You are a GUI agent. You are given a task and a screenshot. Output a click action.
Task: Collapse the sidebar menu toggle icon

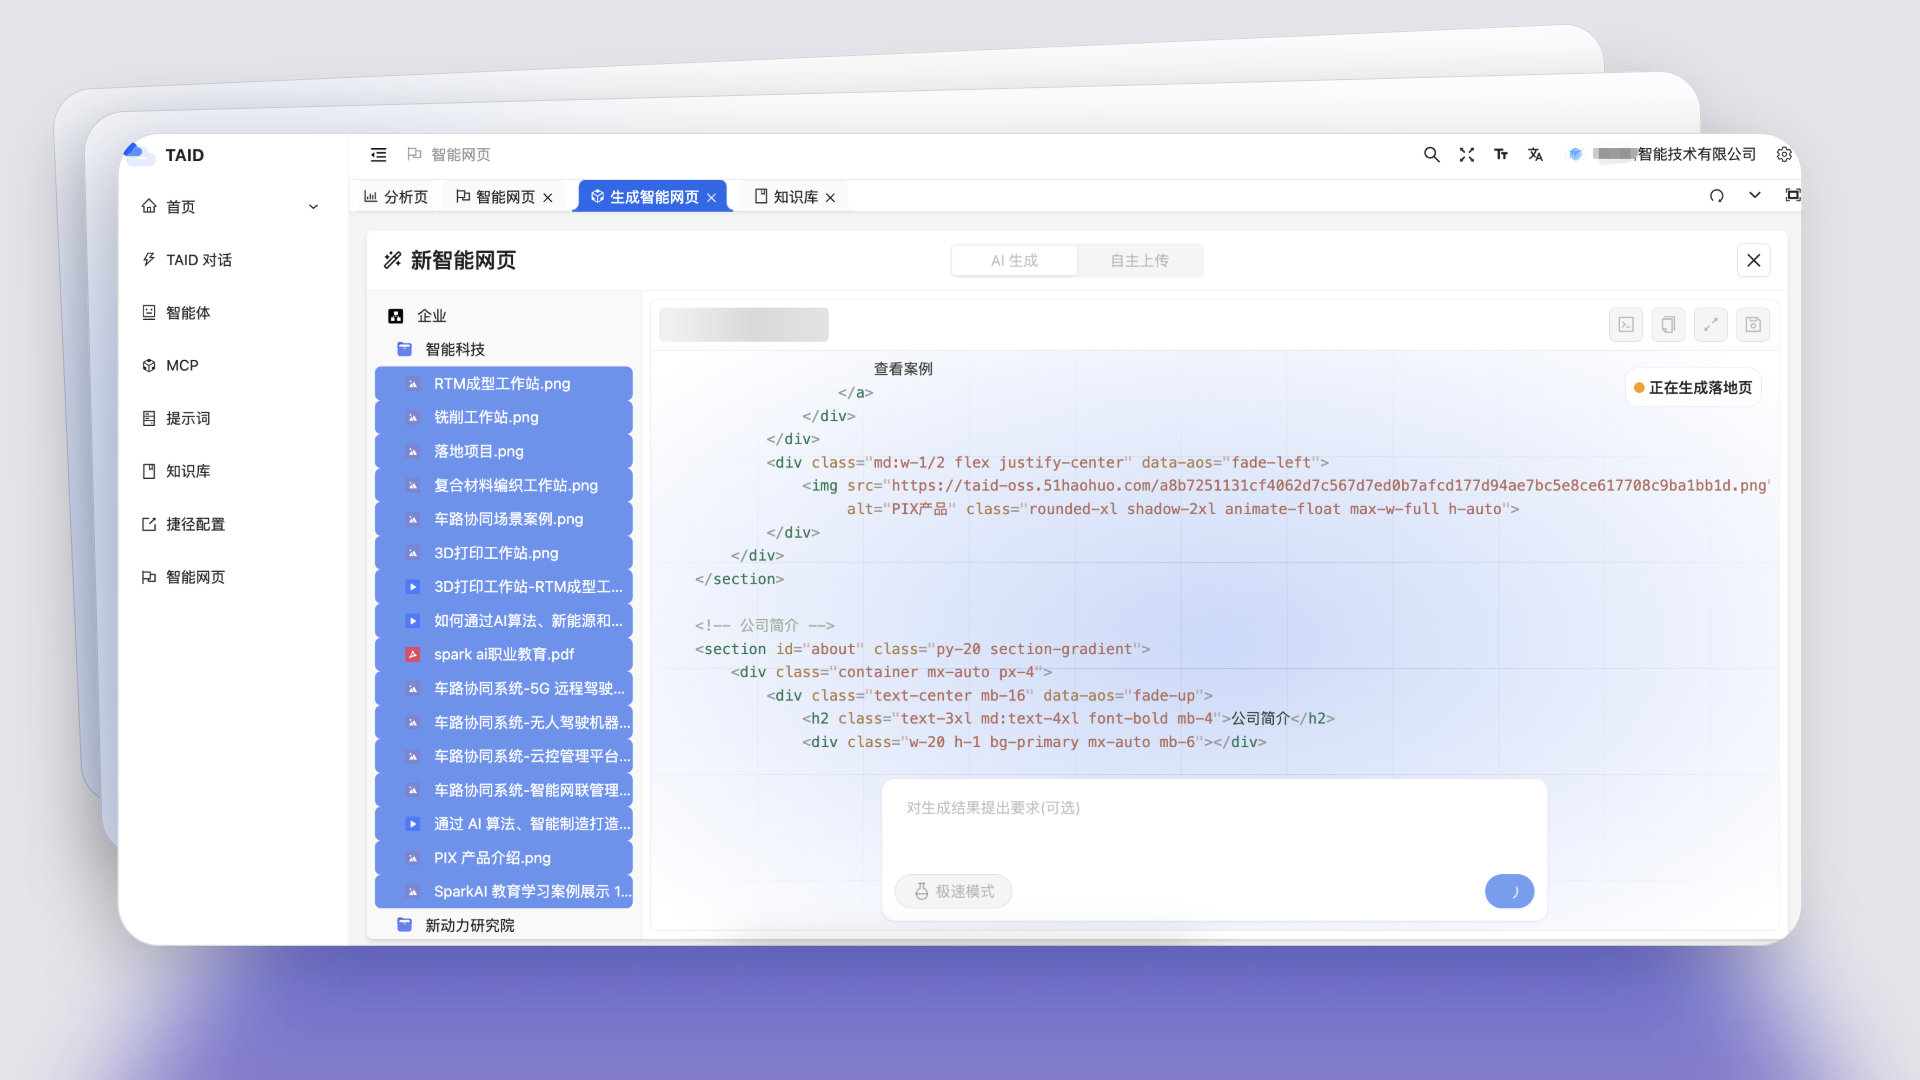pos(378,155)
